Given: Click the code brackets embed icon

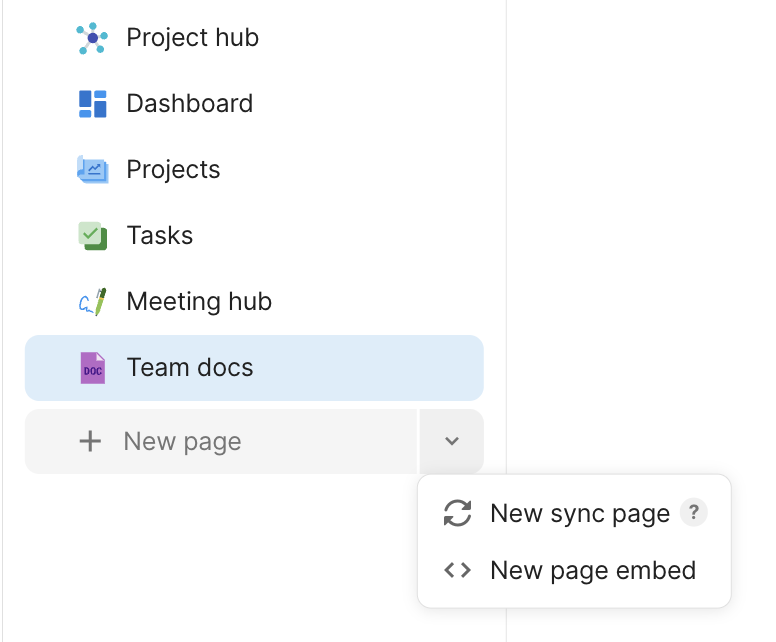Looking at the screenshot, I should pyautogui.click(x=457, y=571).
